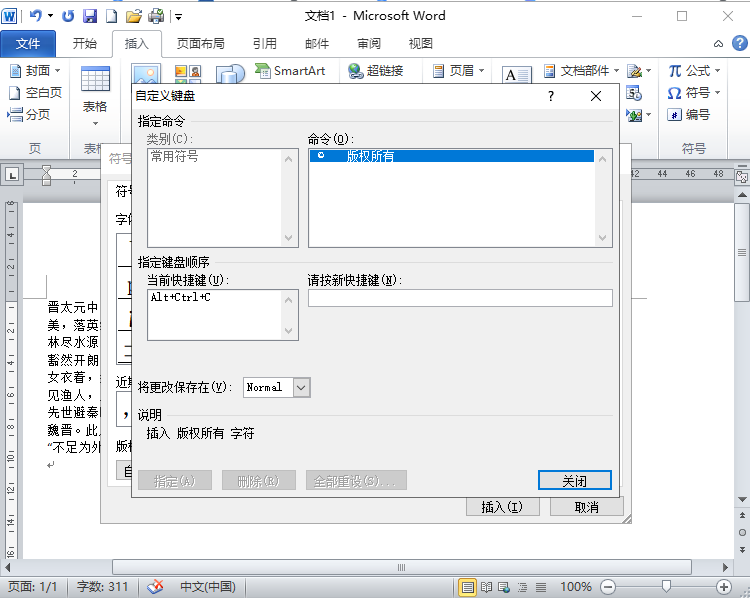Click the Redo icon in quick access toolbar
750x598 pixels.
click(x=67, y=16)
